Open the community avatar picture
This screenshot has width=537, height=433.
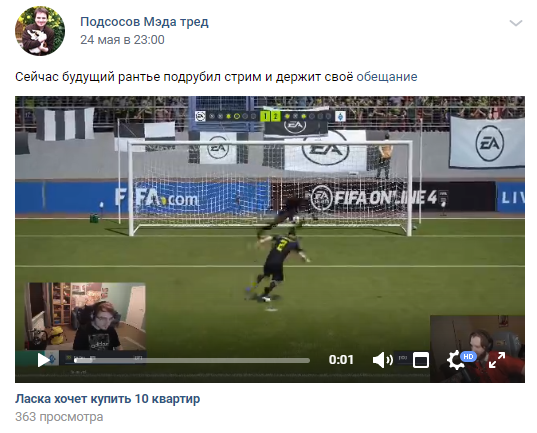(x=40, y=31)
